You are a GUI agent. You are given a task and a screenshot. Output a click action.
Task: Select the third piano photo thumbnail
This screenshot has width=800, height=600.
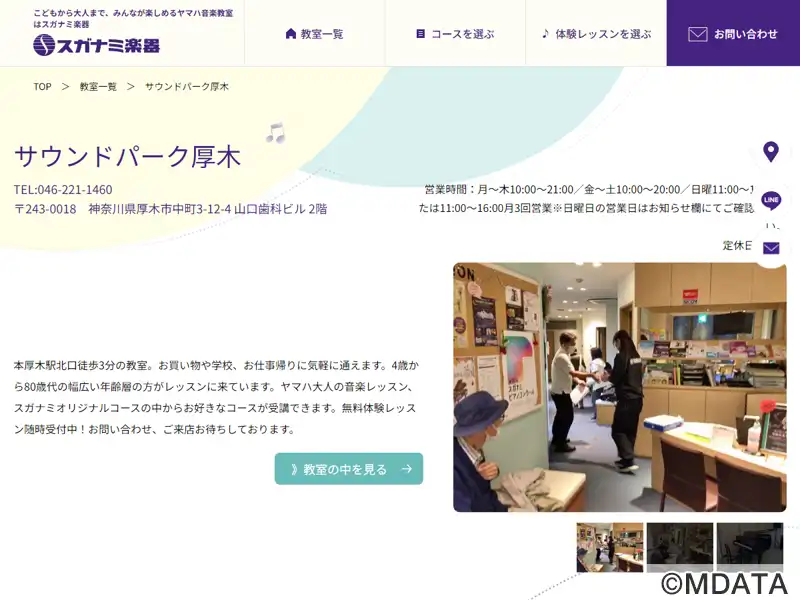click(x=750, y=547)
